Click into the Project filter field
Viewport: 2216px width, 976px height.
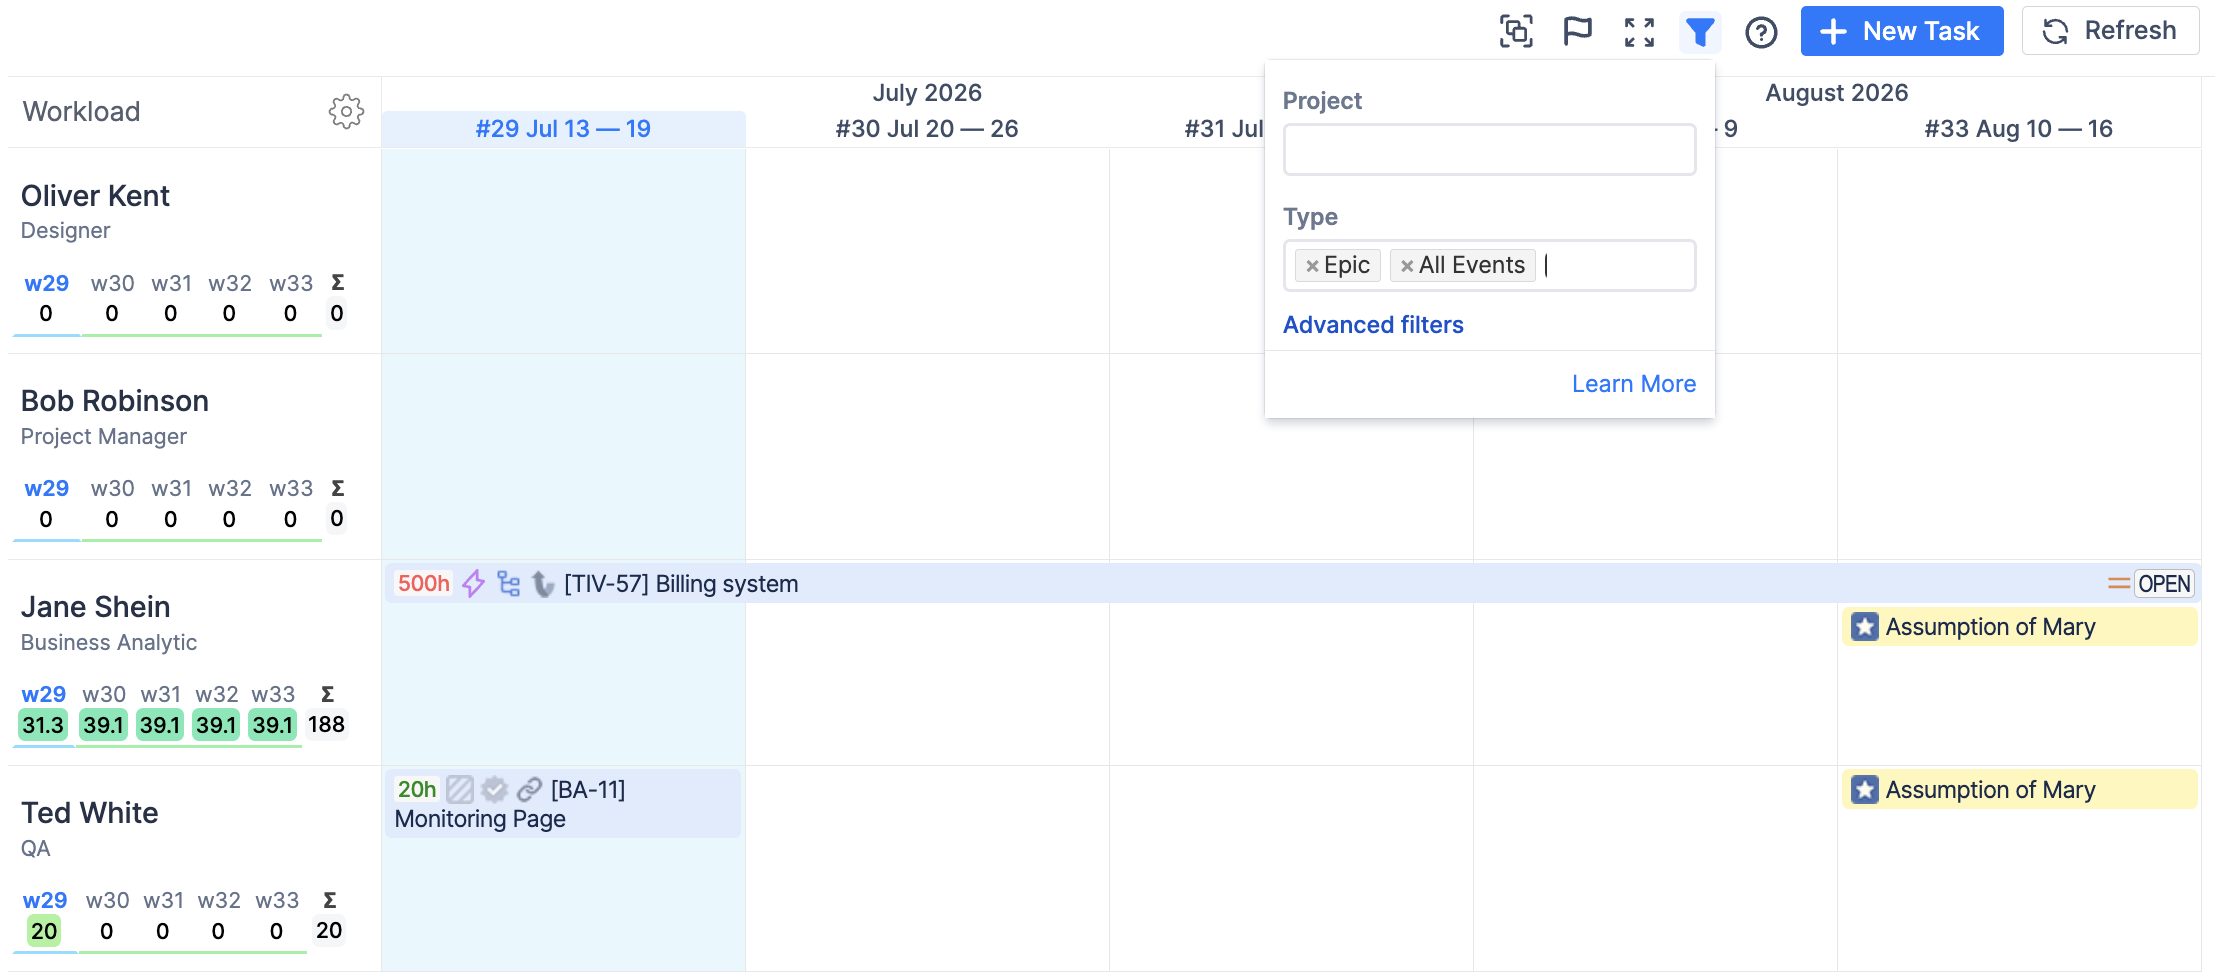point(1489,150)
